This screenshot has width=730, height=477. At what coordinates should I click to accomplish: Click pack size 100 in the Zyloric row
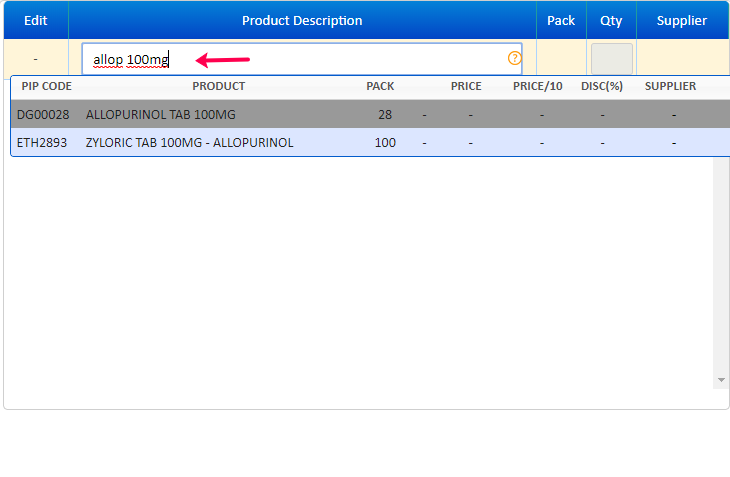click(385, 143)
